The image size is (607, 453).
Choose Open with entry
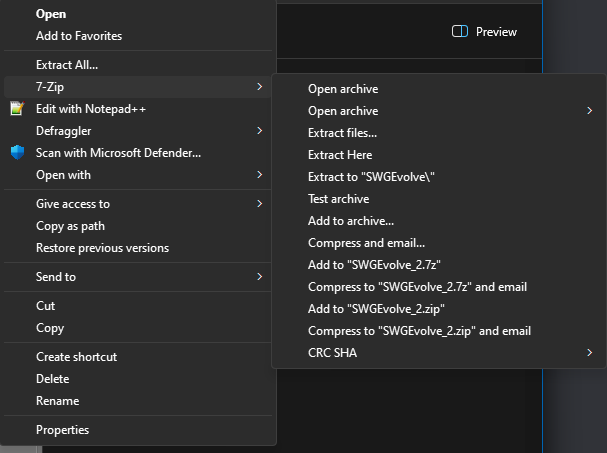138,175
